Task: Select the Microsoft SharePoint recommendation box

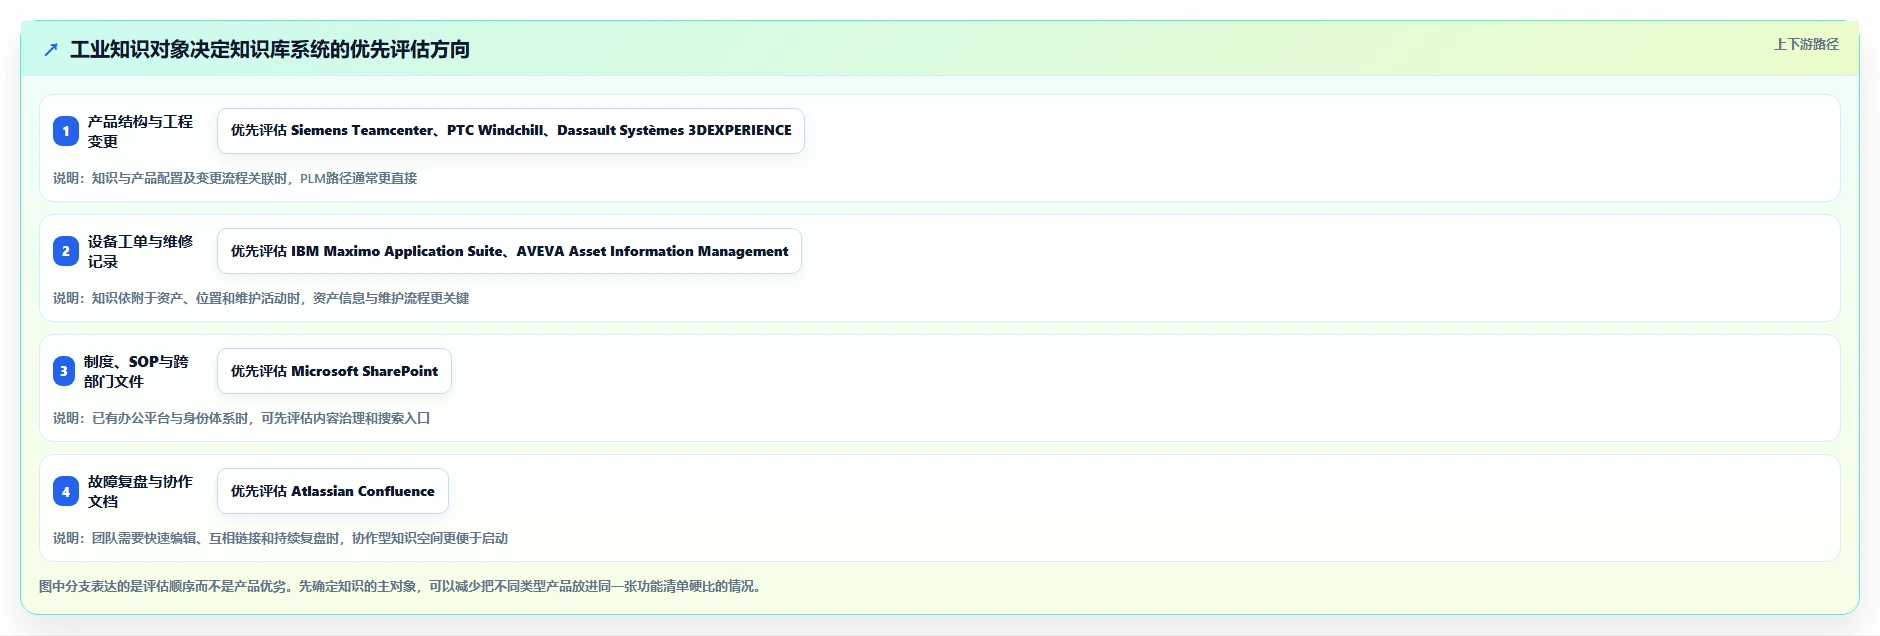Action: point(334,371)
